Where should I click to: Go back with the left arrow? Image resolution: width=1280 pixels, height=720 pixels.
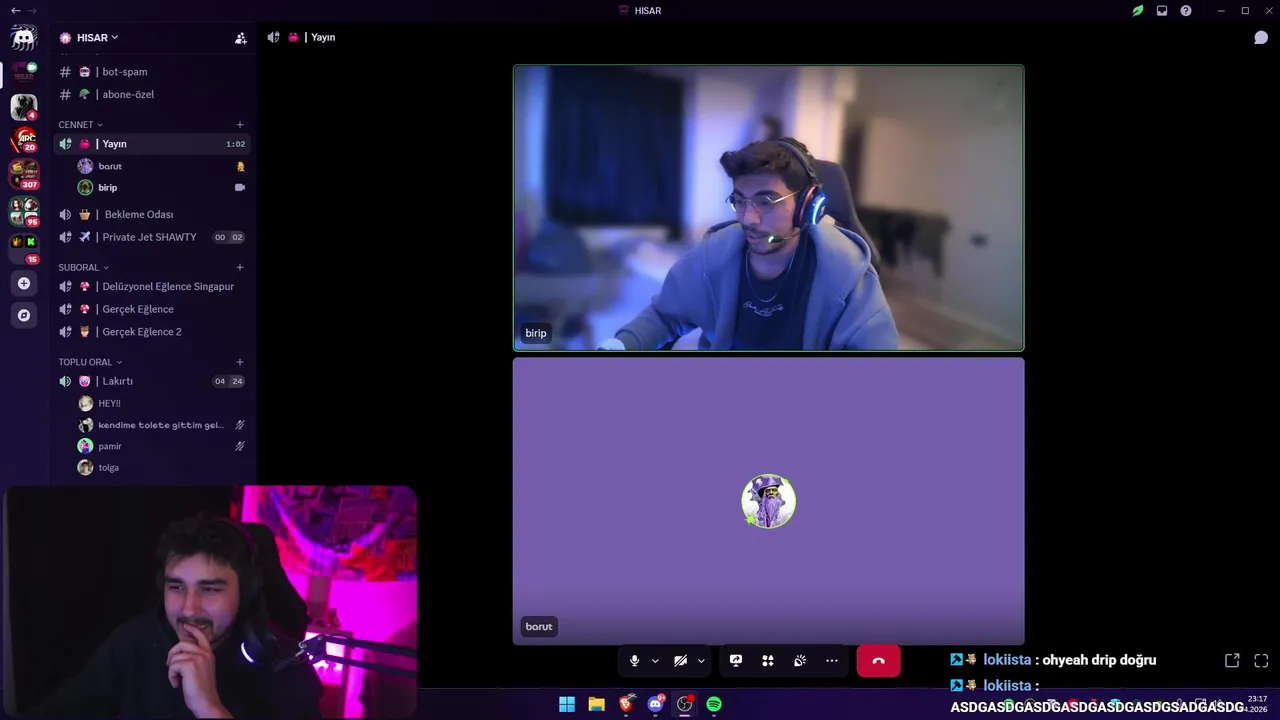[x=15, y=10]
